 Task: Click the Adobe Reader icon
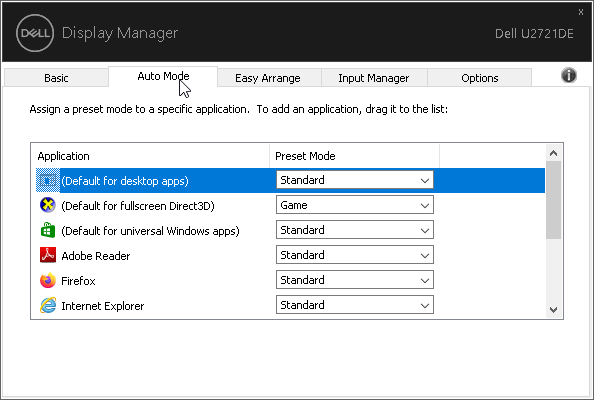pos(48,255)
